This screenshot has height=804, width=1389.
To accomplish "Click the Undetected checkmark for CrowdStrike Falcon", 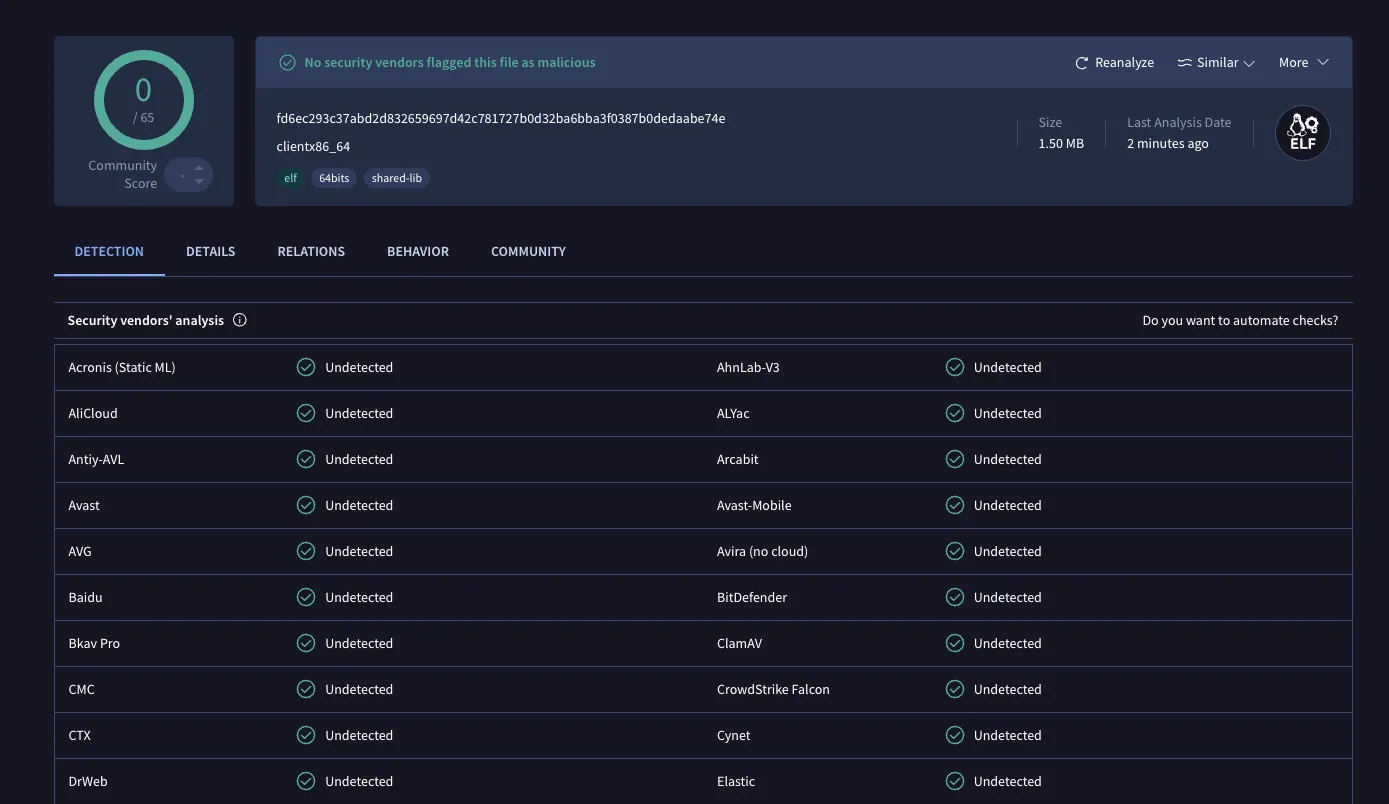I will tap(955, 689).
